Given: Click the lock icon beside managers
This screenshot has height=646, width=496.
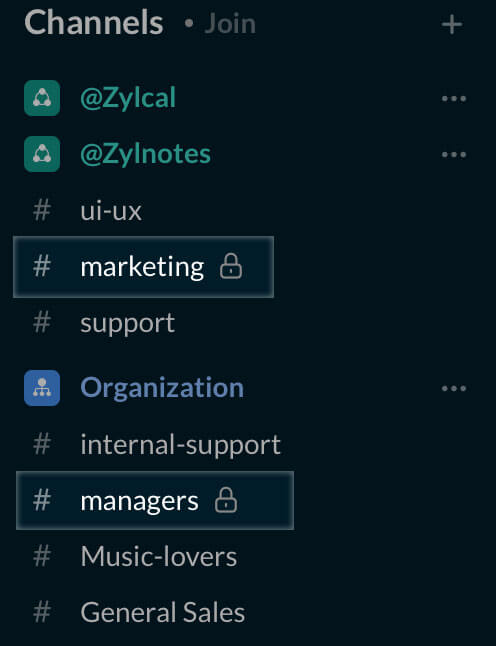Looking at the screenshot, I should tap(226, 500).
